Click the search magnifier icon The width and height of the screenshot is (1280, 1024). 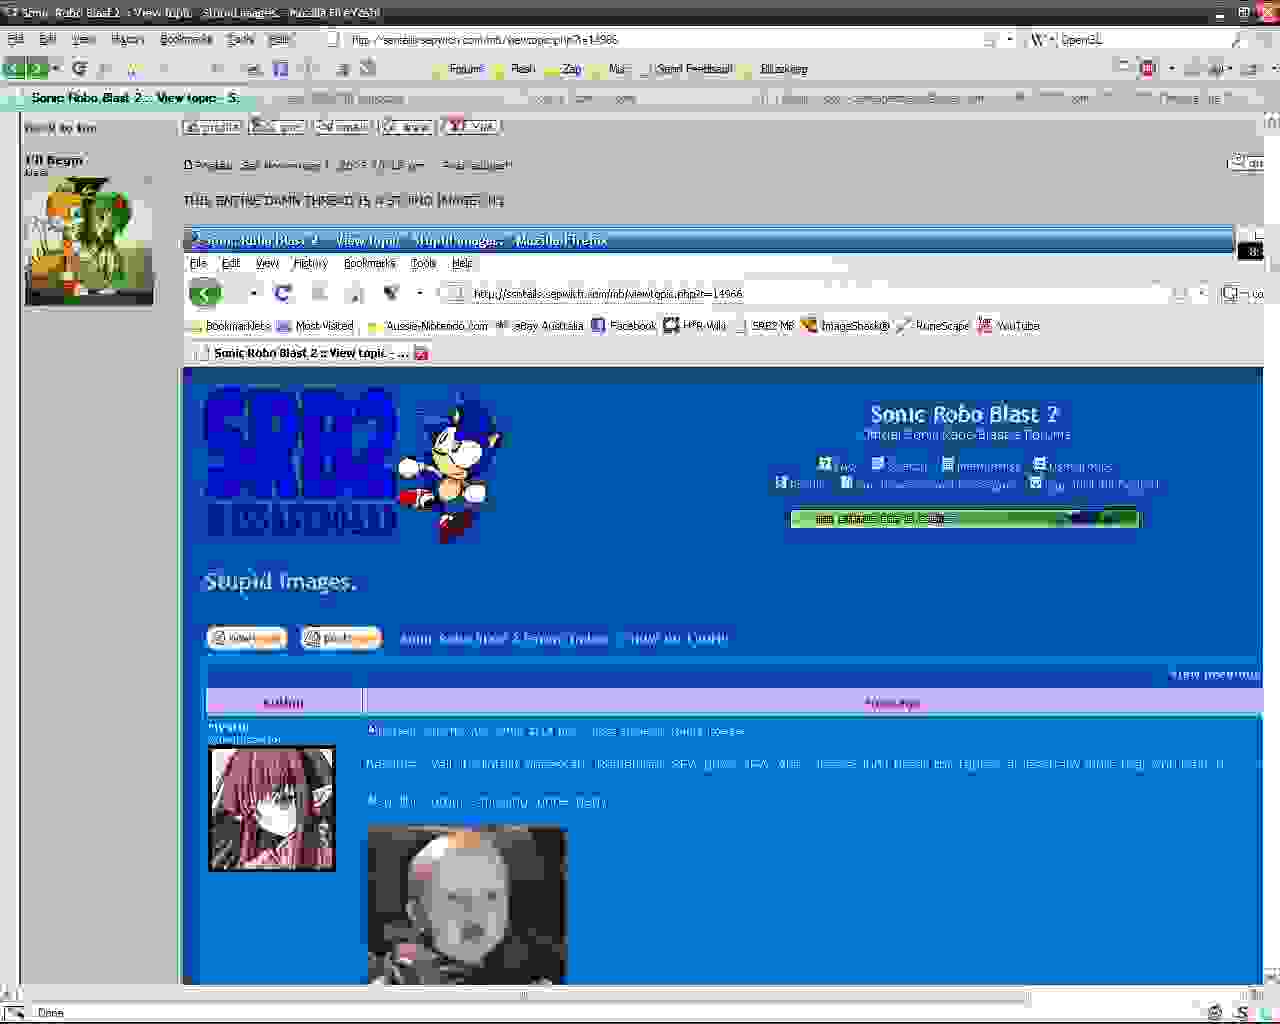[1239, 40]
